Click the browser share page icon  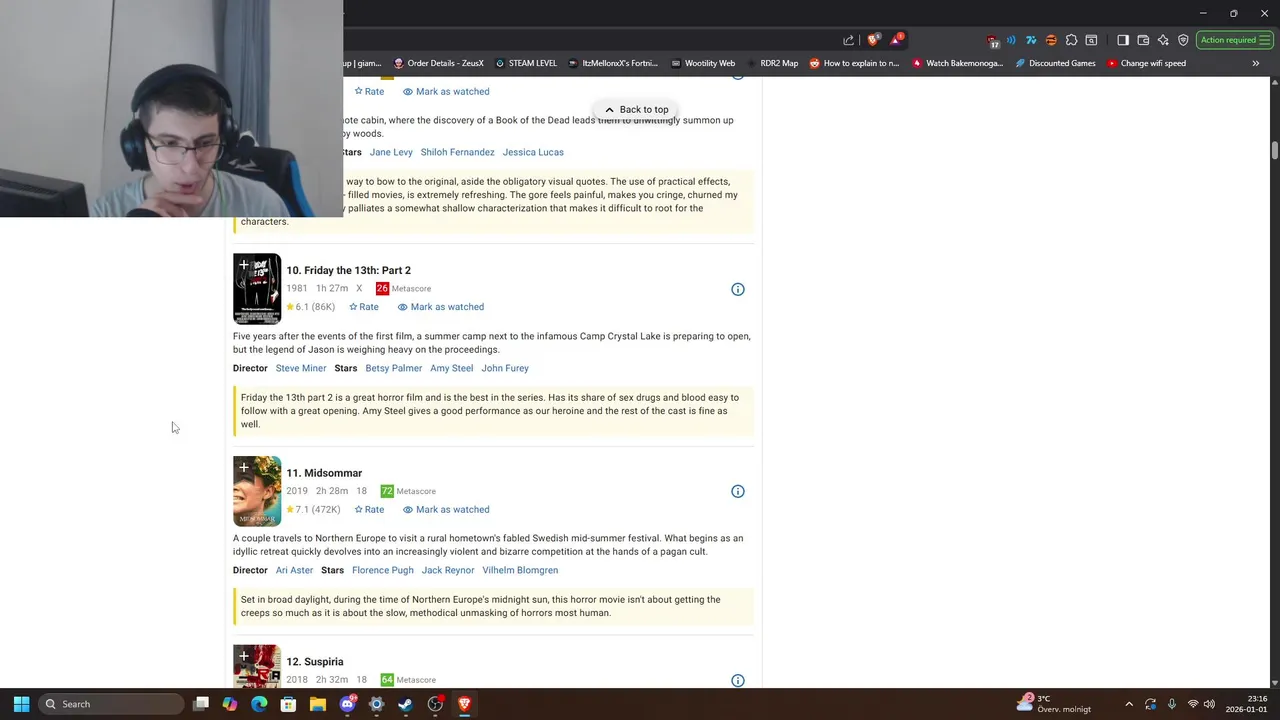[849, 40]
